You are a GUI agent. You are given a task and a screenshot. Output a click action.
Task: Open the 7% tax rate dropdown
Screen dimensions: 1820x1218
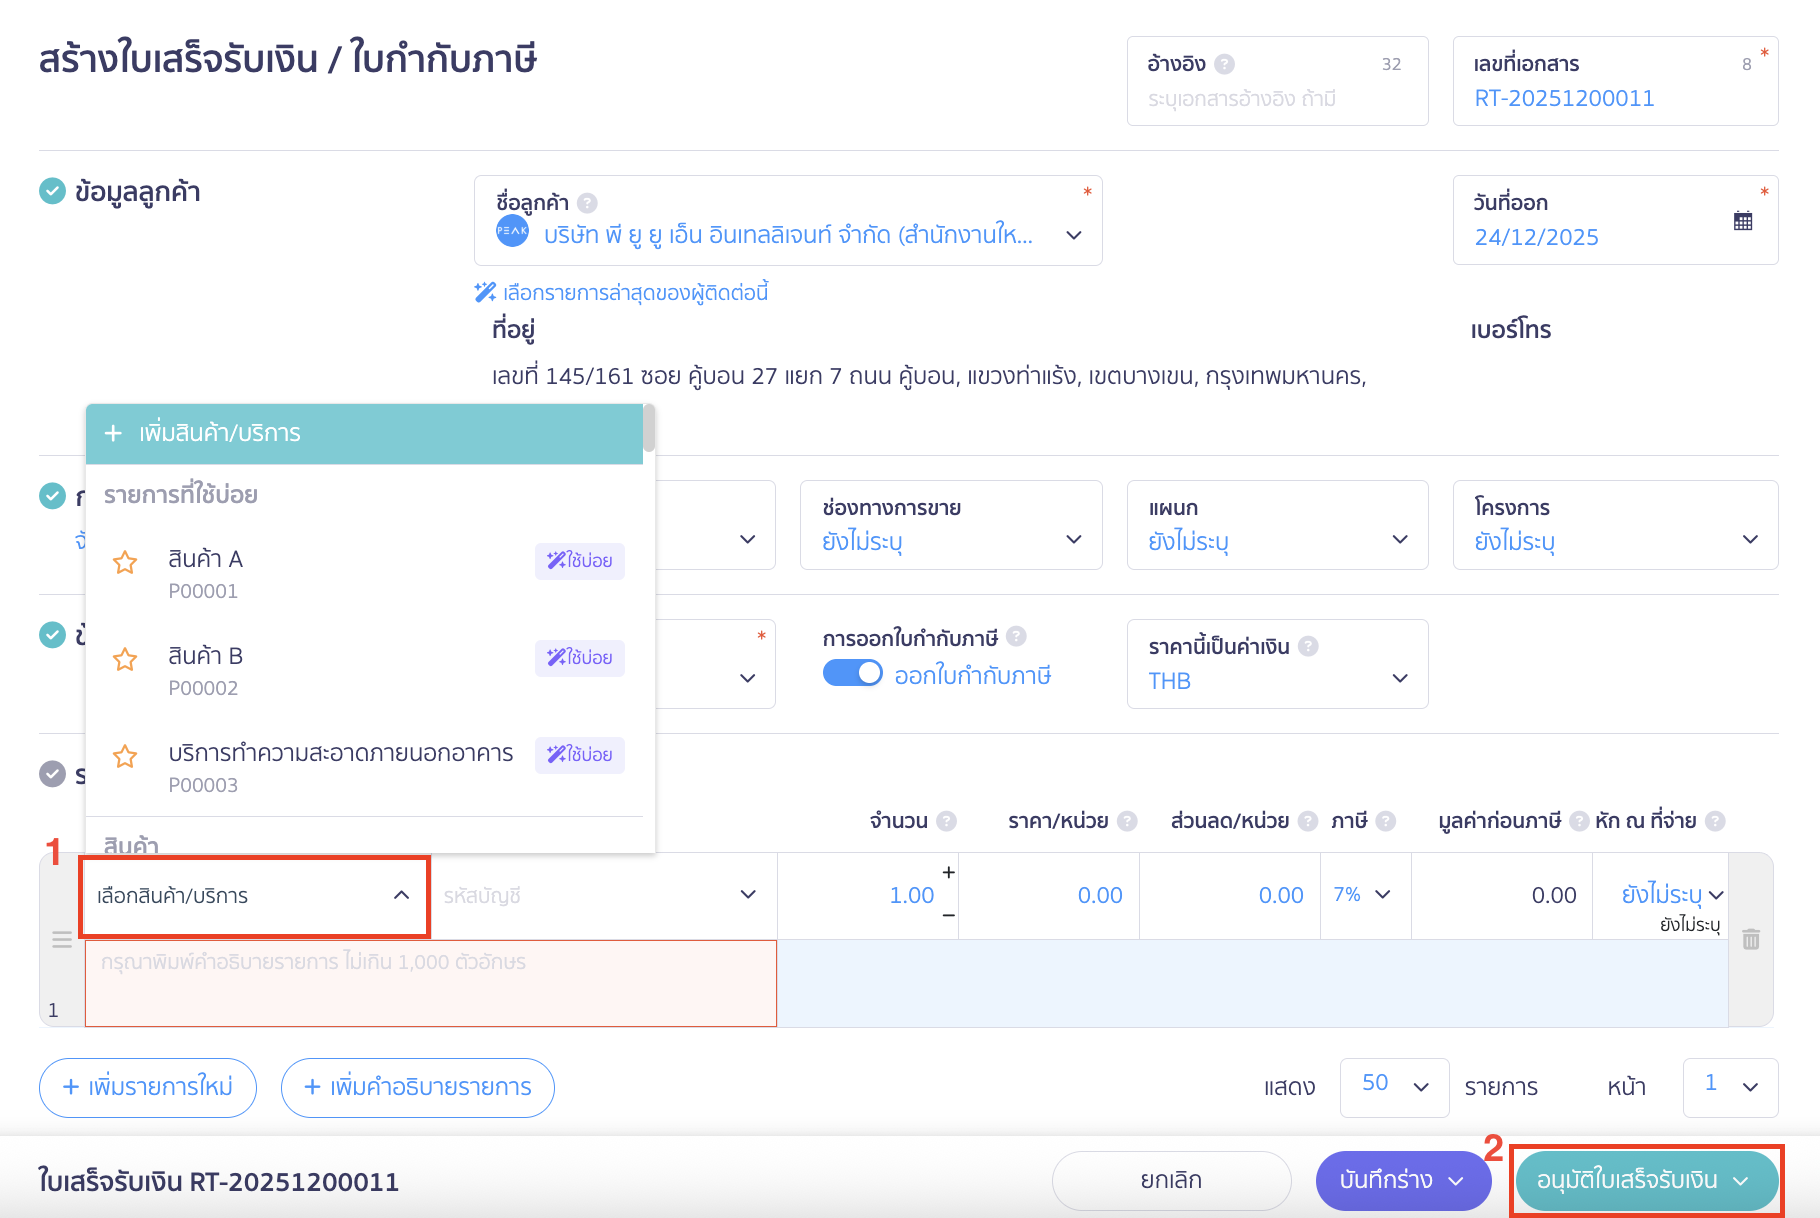(1363, 895)
